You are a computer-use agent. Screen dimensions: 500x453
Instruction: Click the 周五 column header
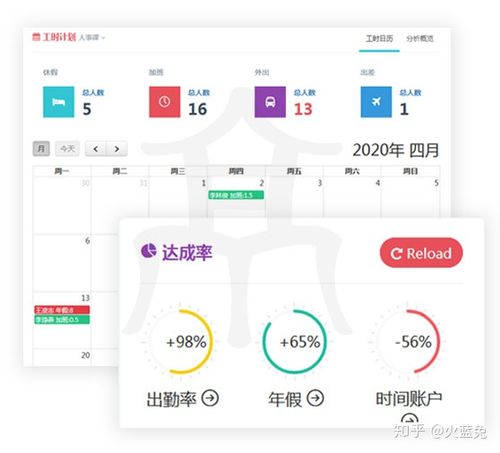click(x=294, y=171)
